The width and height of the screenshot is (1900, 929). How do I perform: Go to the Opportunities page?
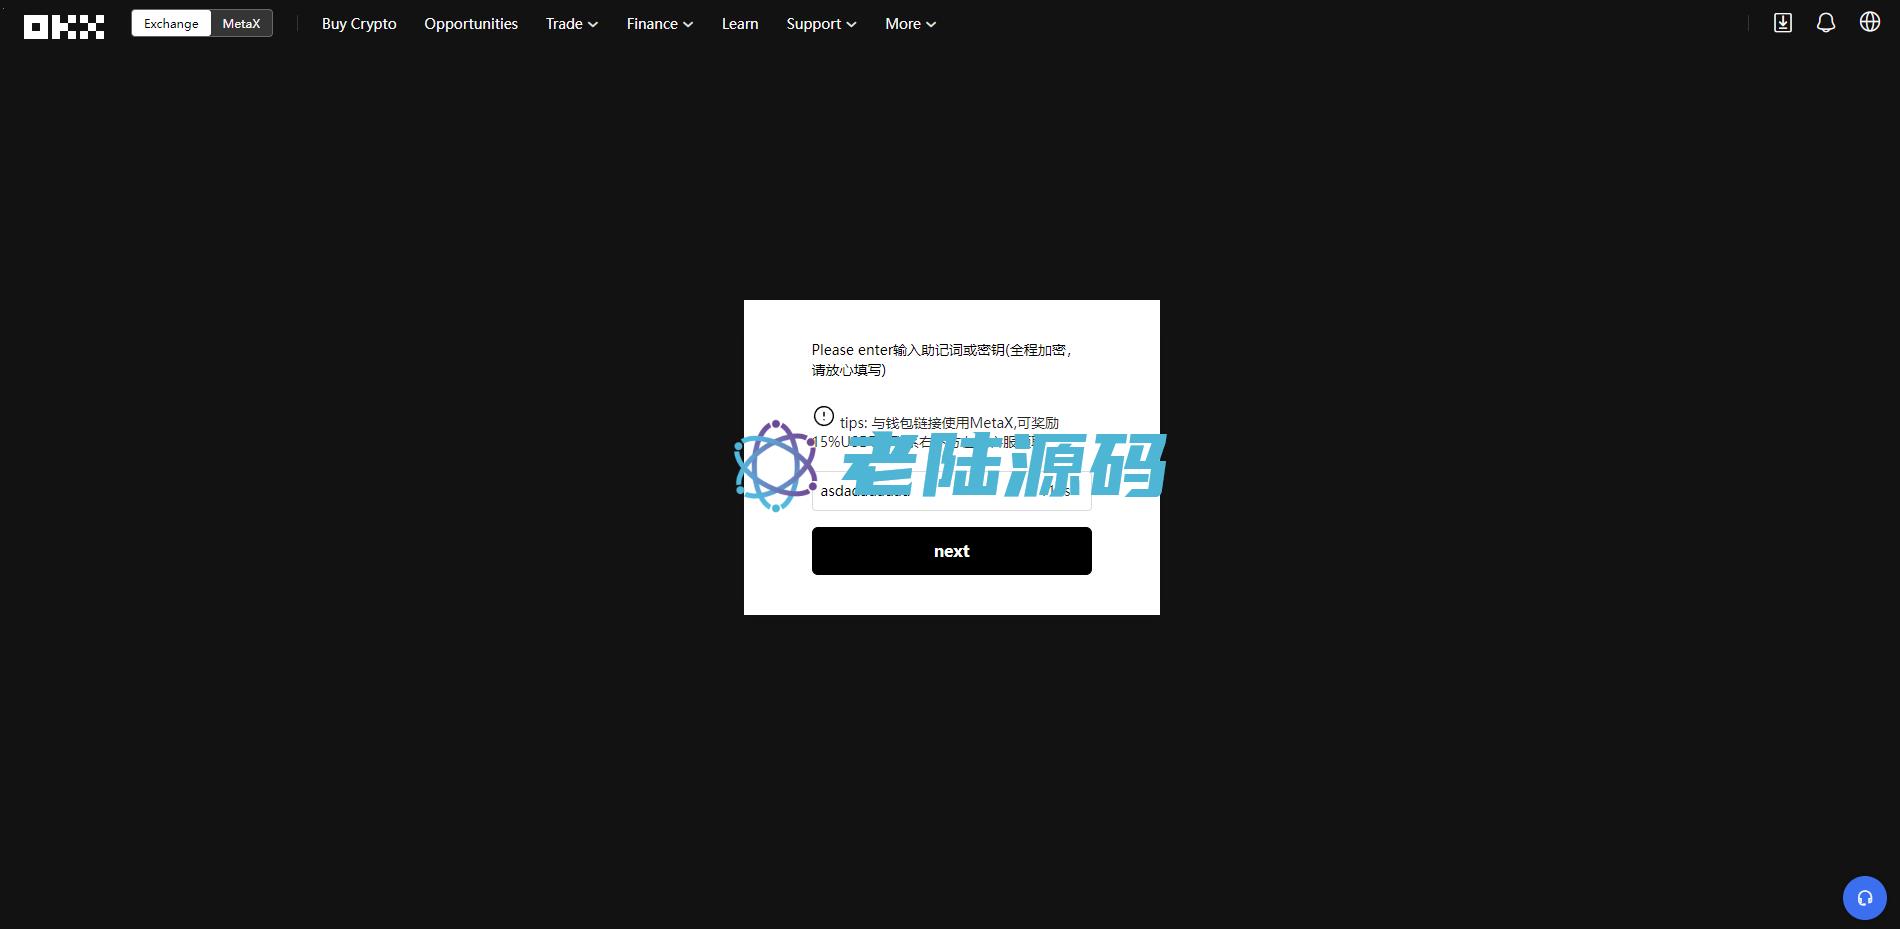471,24
